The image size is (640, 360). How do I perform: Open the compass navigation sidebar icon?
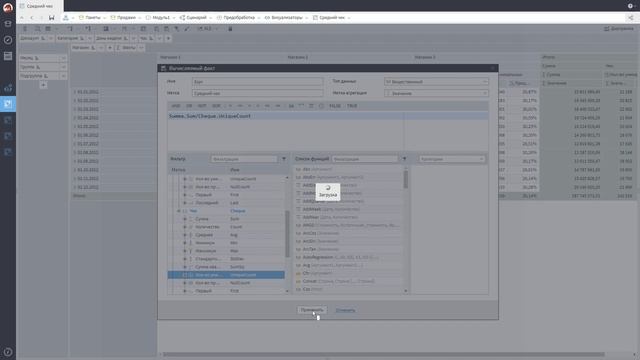8,40
